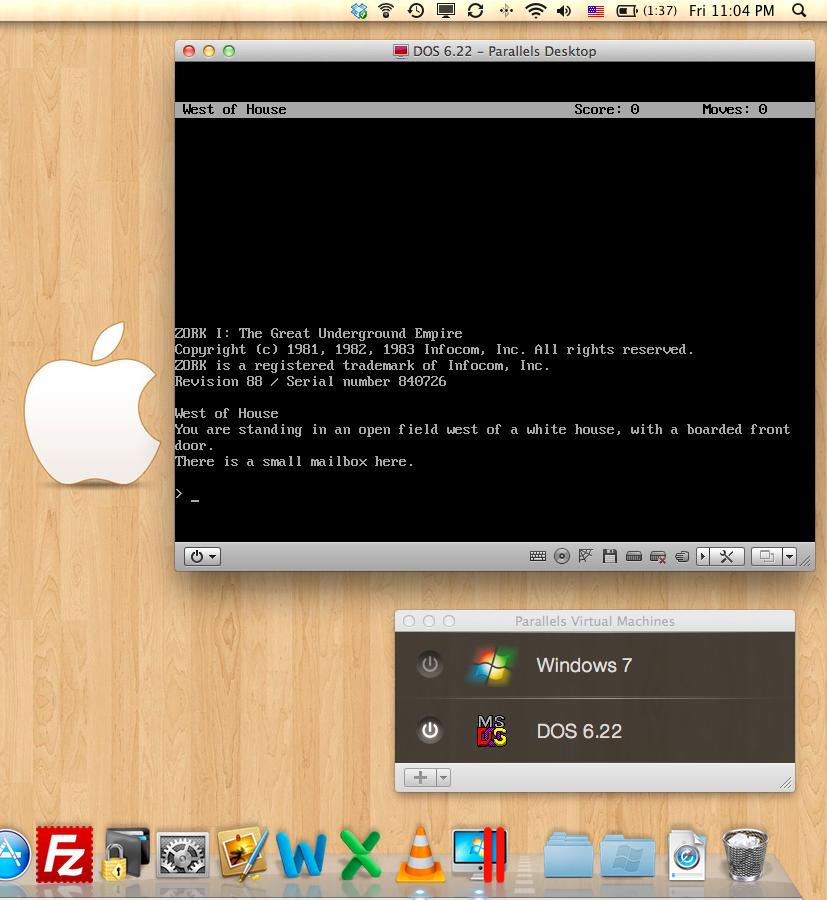Open the US flag input menu
This screenshot has height=900, width=827.
click(x=596, y=11)
